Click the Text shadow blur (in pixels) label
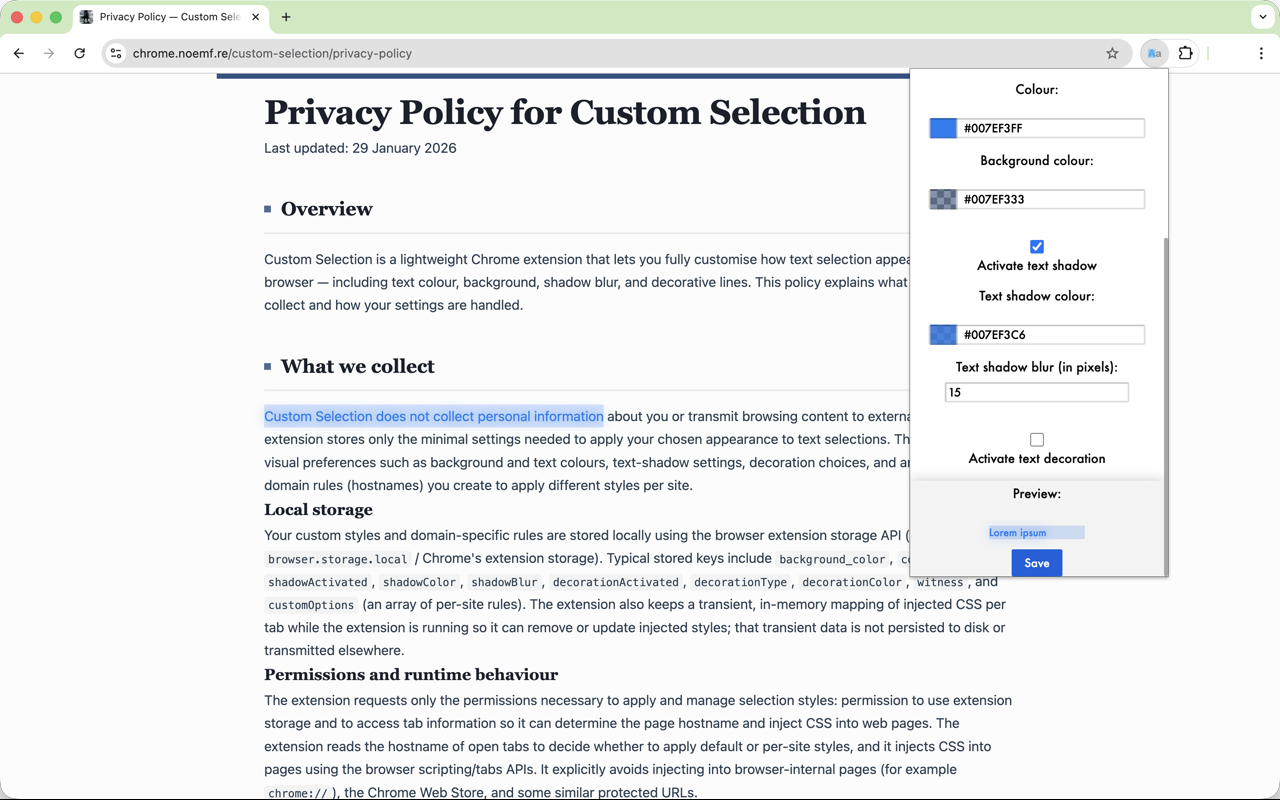The image size is (1280, 800). [x=1037, y=367]
